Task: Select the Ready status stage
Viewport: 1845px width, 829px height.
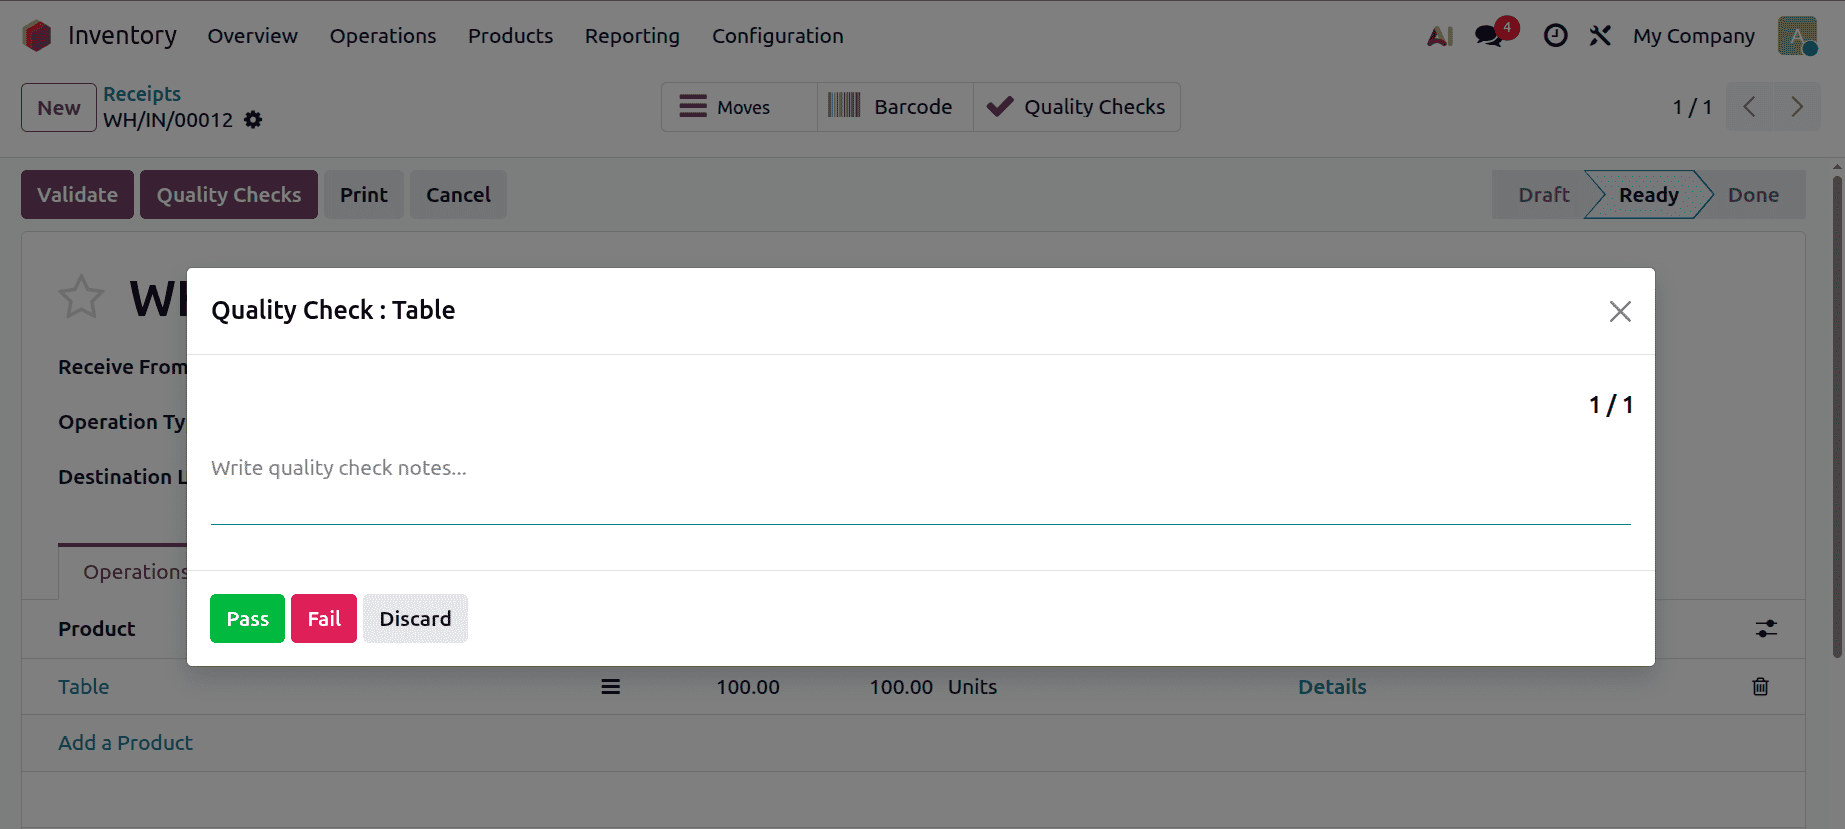Action: (x=1648, y=194)
